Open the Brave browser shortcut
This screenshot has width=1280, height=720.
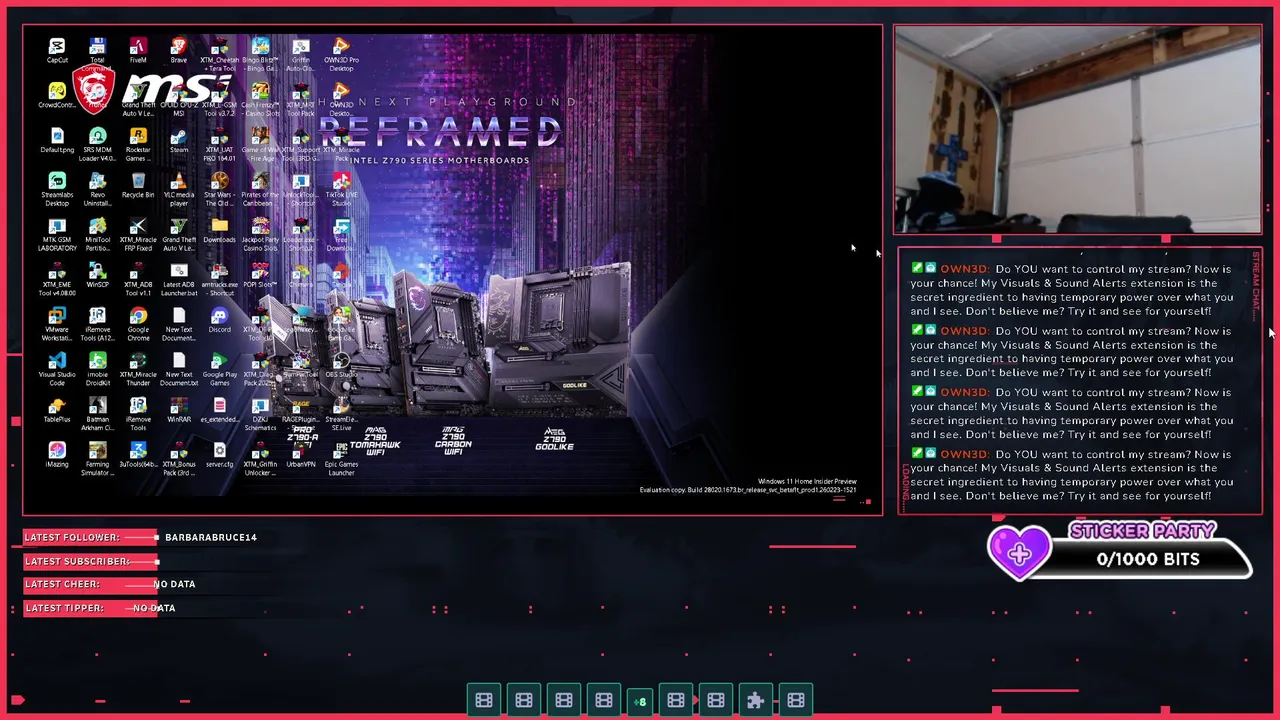pos(178,51)
